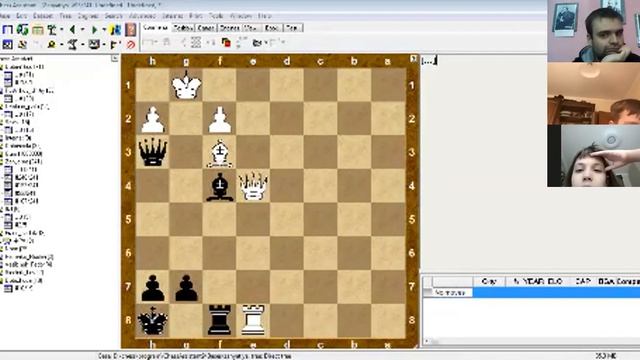Click the checkered grid icon in comments toolbar
This screenshot has width=640, height=360.
196,42
